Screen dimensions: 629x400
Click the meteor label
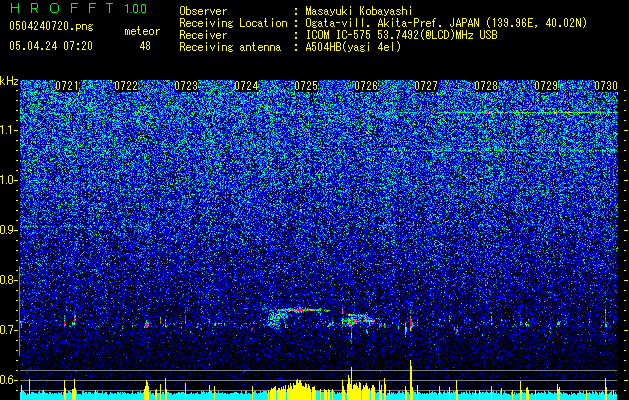pyautogui.click(x=142, y=31)
